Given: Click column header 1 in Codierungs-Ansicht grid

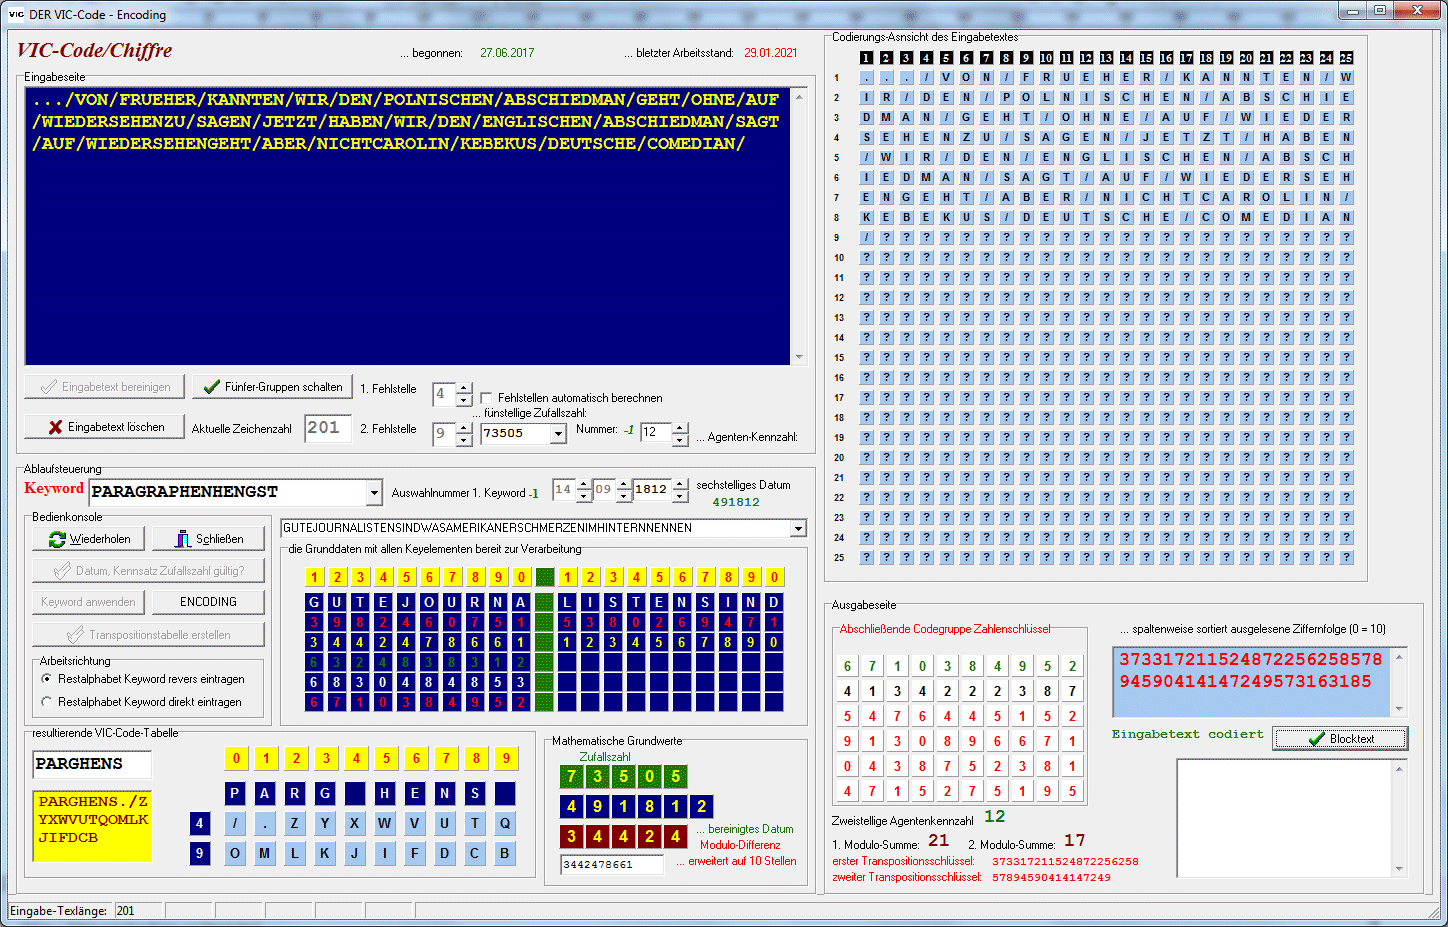Looking at the screenshot, I should coord(866,58).
